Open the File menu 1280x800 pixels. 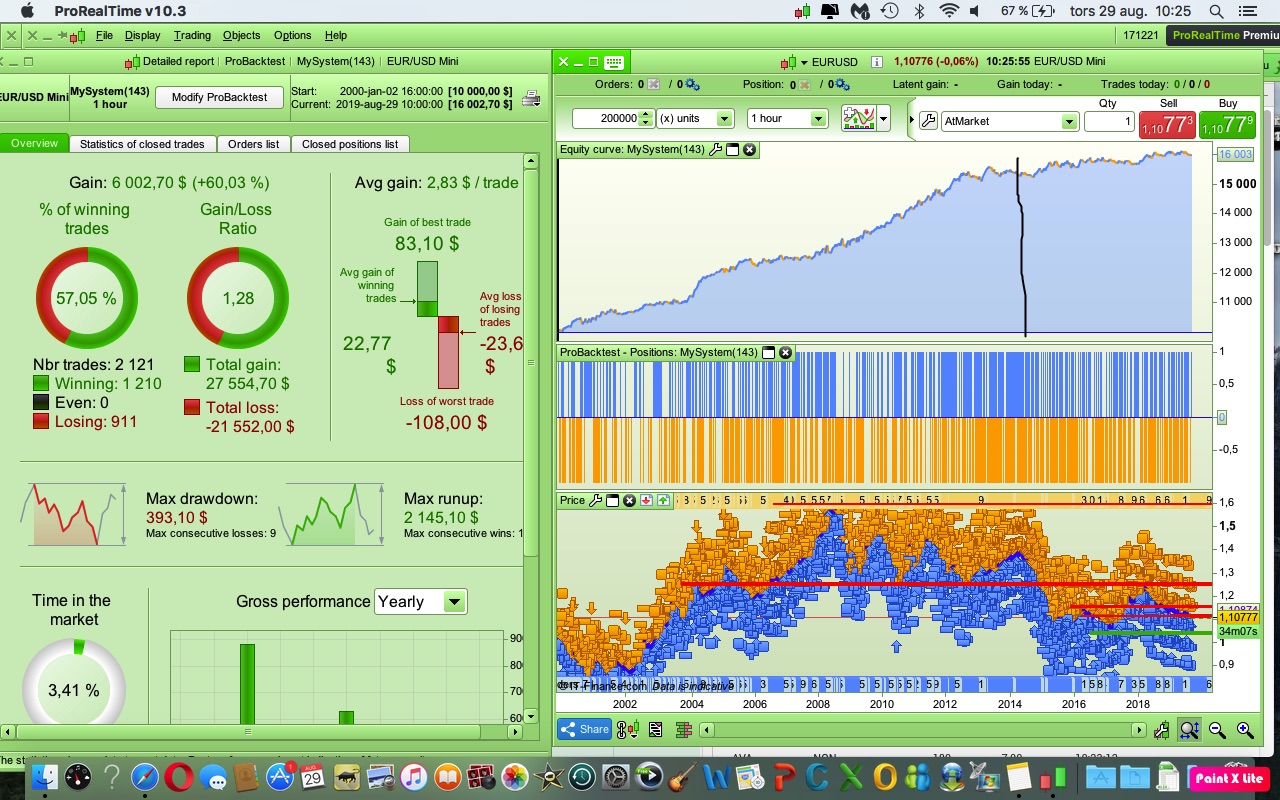point(104,35)
